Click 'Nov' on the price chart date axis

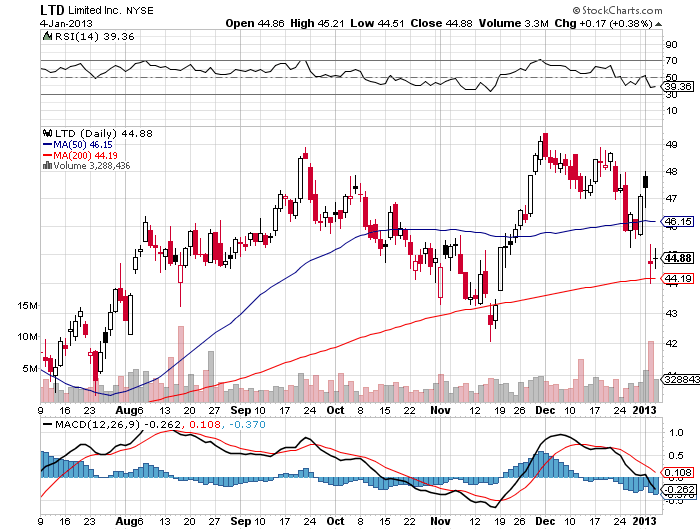click(440, 410)
